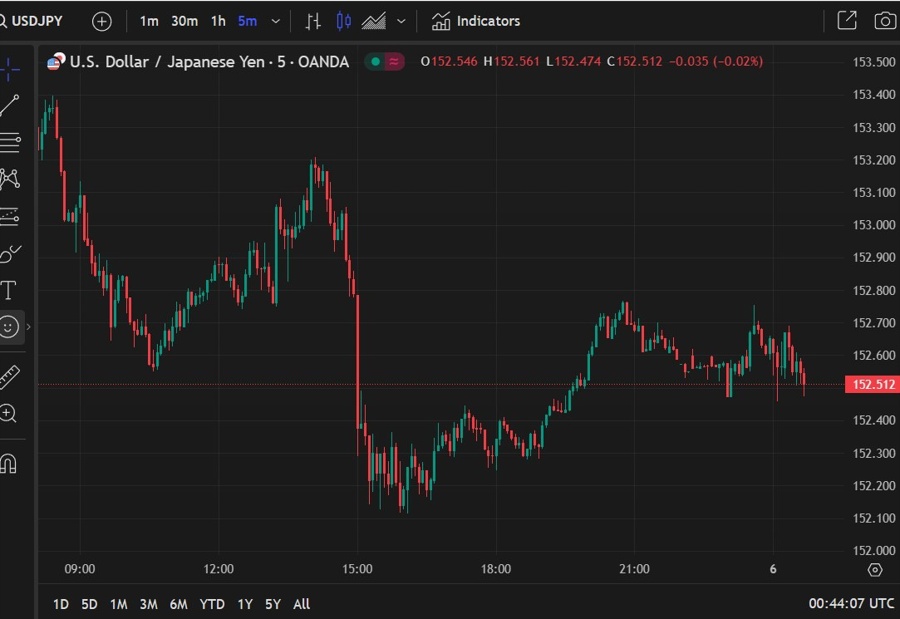The width and height of the screenshot is (900, 619).
Task: Click the 12:00 time axis label
Action: tap(218, 569)
